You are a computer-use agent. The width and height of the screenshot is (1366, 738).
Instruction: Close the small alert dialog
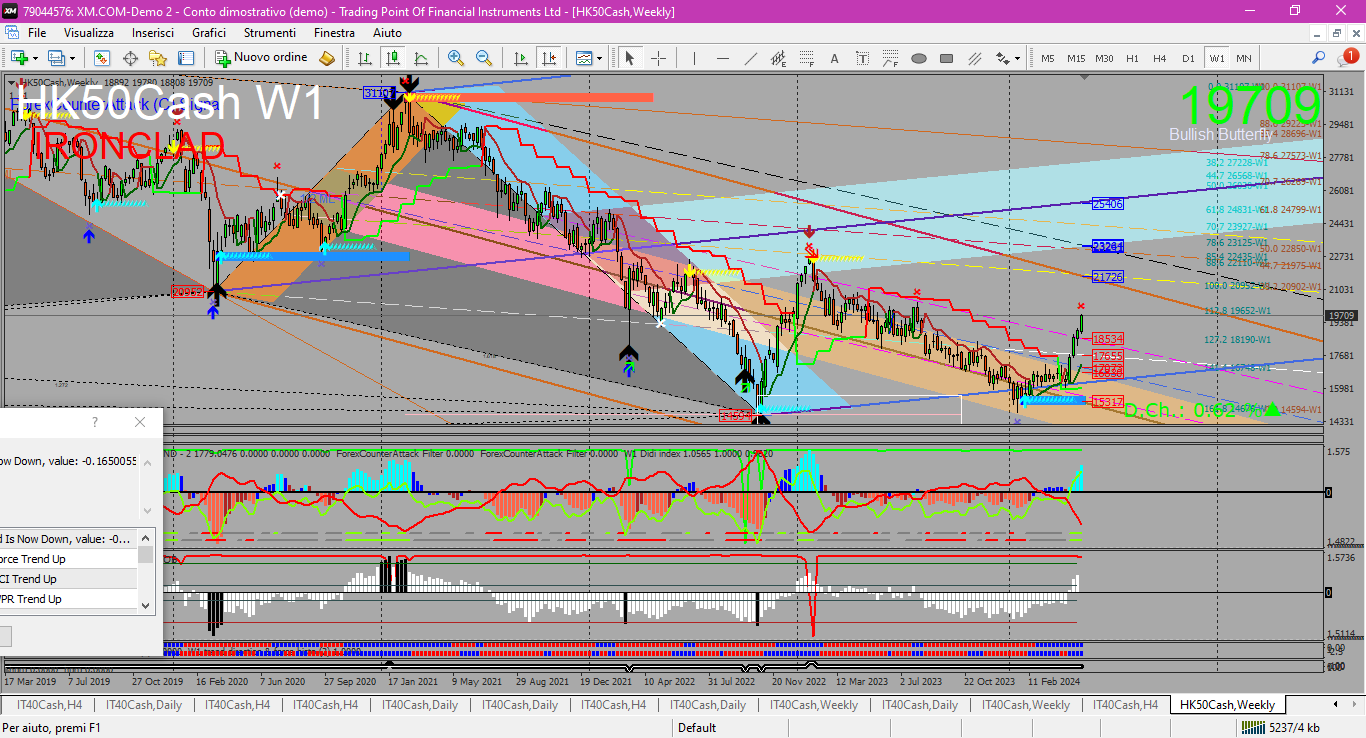click(x=140, y=422)
